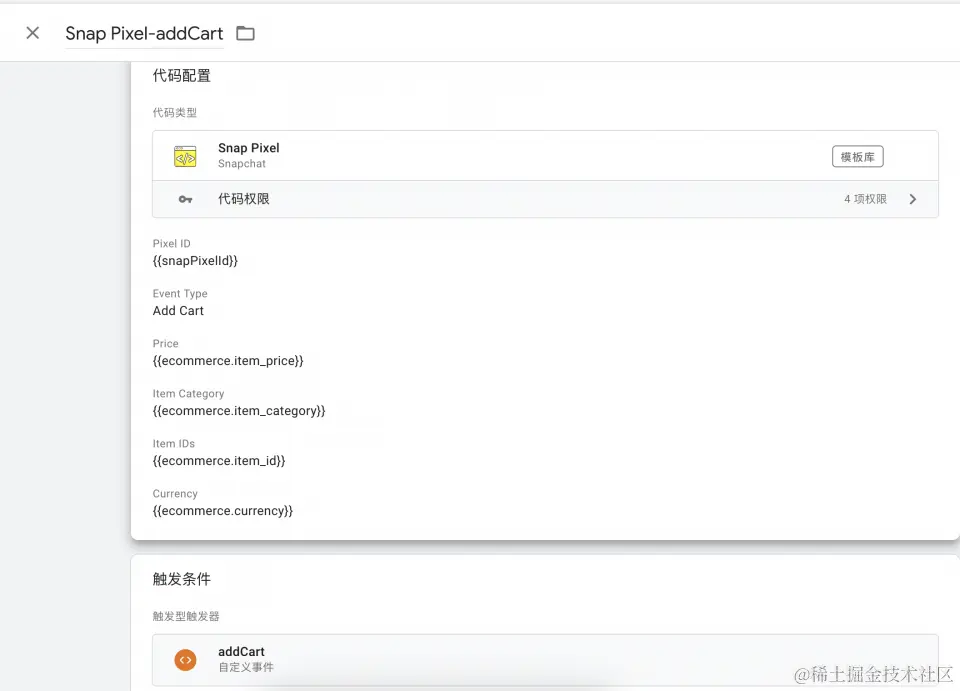Viewport: 960px width, 691px height.
Task: Click the Snapchat subtitle text
Action: click(x=242, y=164)
